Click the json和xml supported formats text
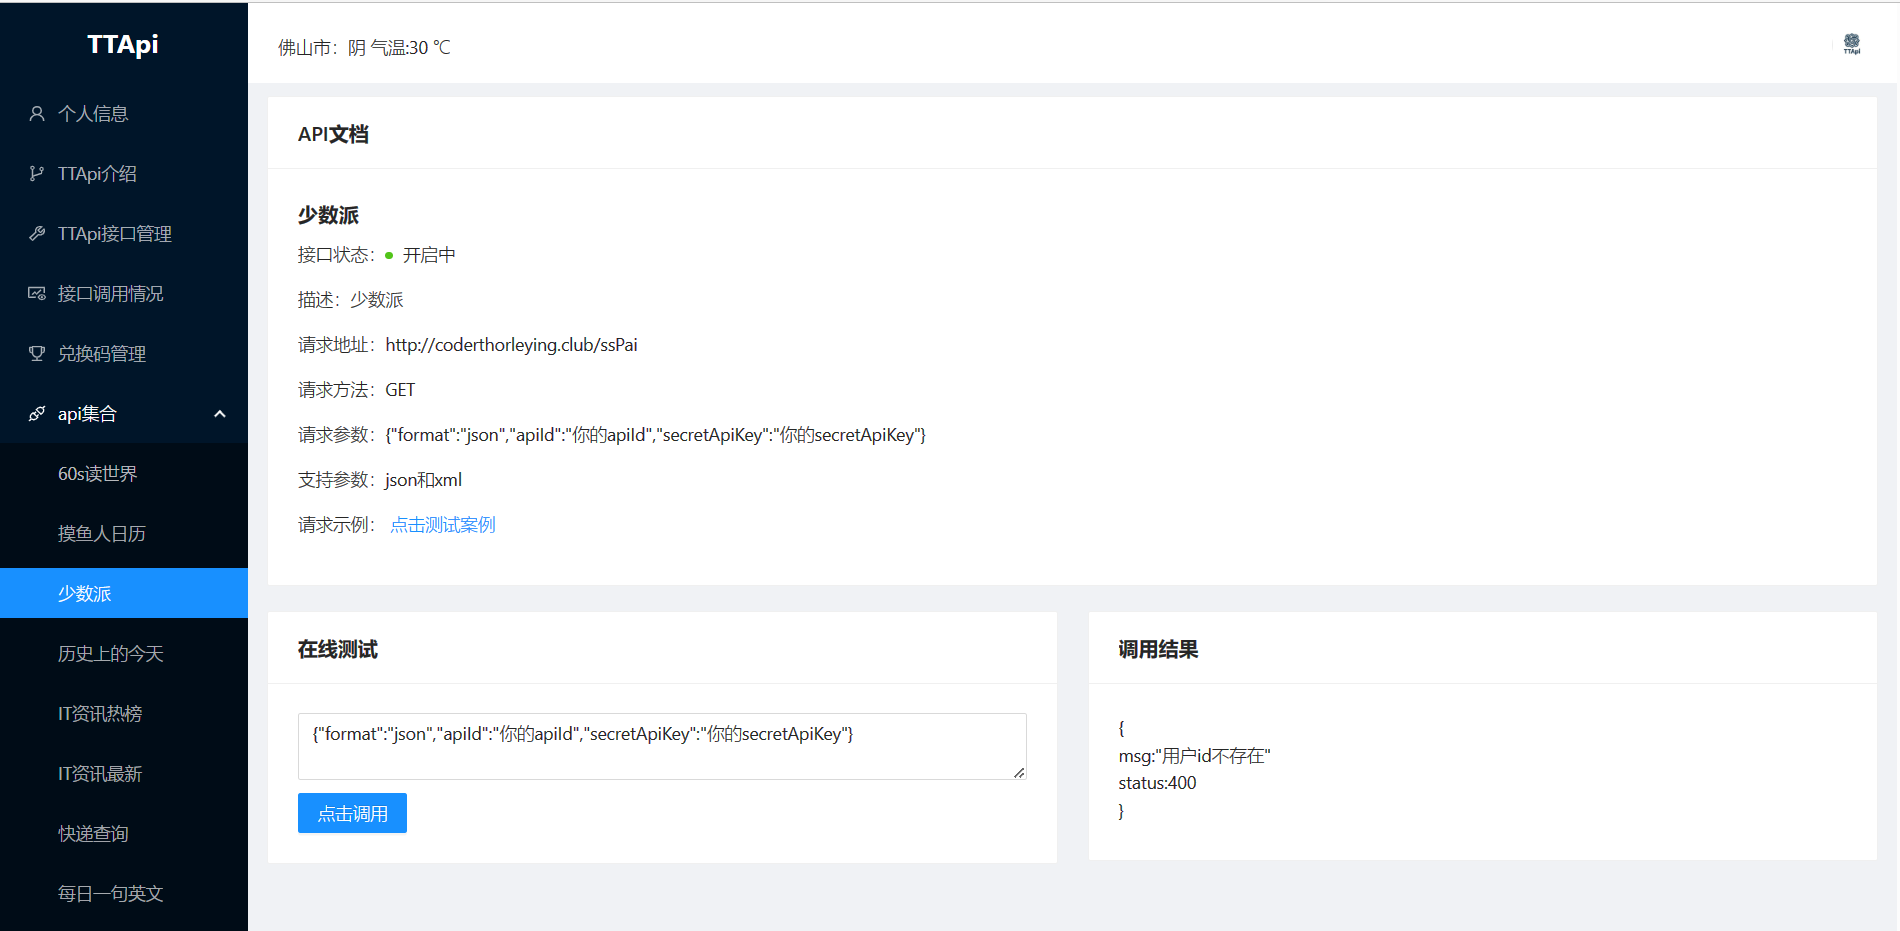 coord(423,480)
